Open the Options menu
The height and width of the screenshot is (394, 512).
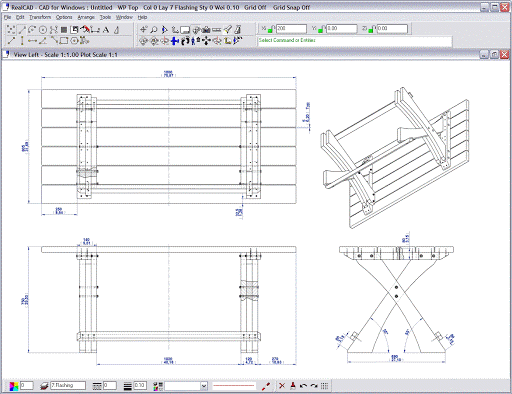point(64,17)
